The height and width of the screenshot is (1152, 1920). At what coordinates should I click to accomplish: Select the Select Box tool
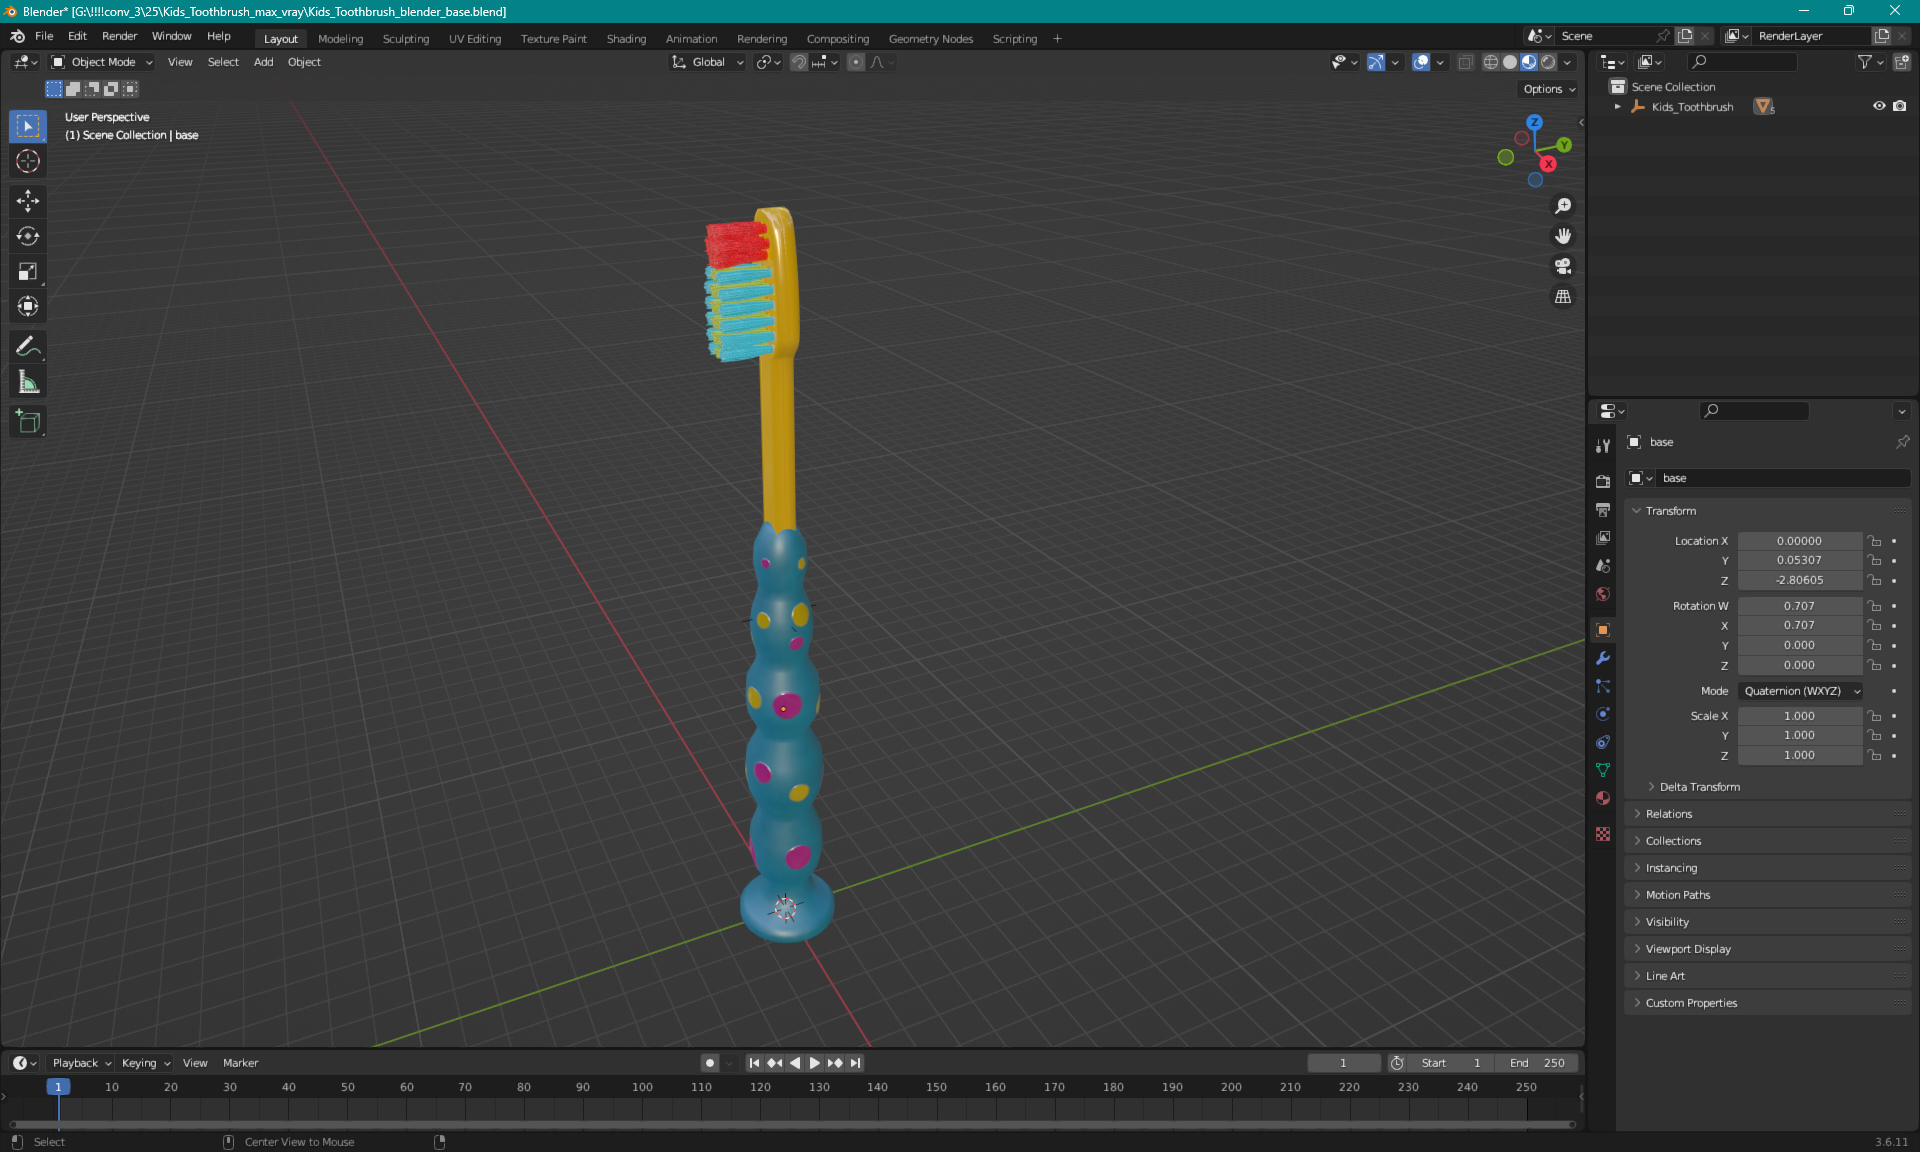tap(28, 126)
